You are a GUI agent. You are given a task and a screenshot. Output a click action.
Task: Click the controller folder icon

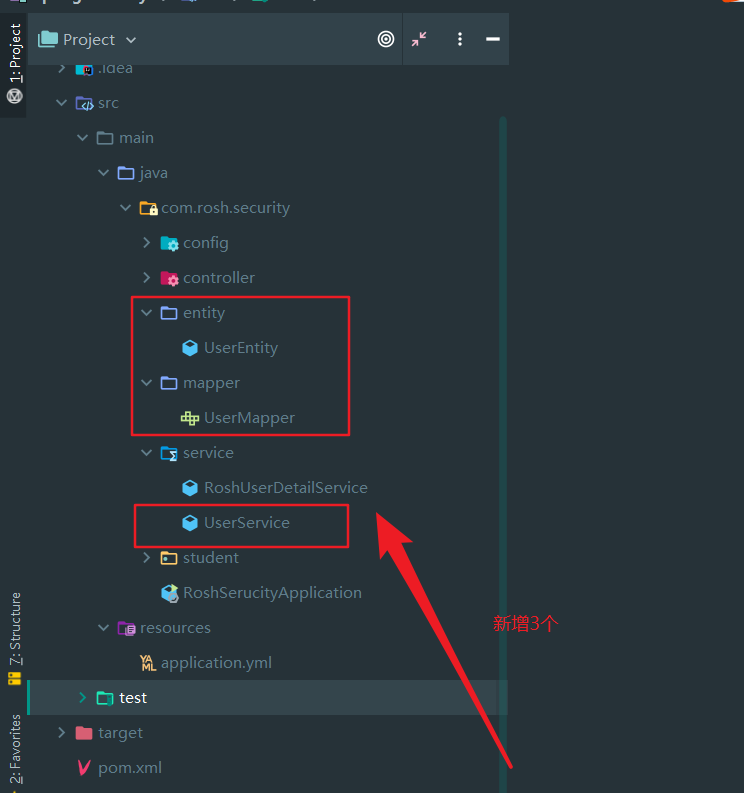169,278
